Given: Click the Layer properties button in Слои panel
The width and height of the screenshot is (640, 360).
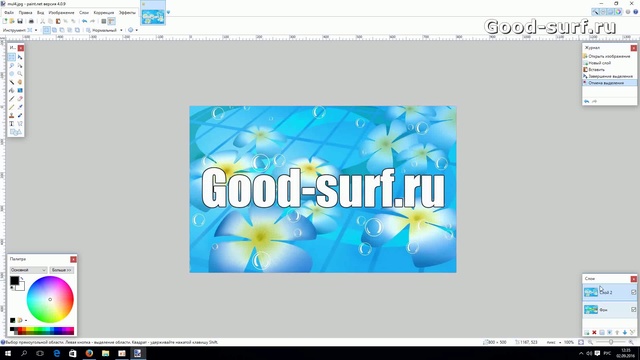Looking at the screenshot, I should tap(632, 333).
